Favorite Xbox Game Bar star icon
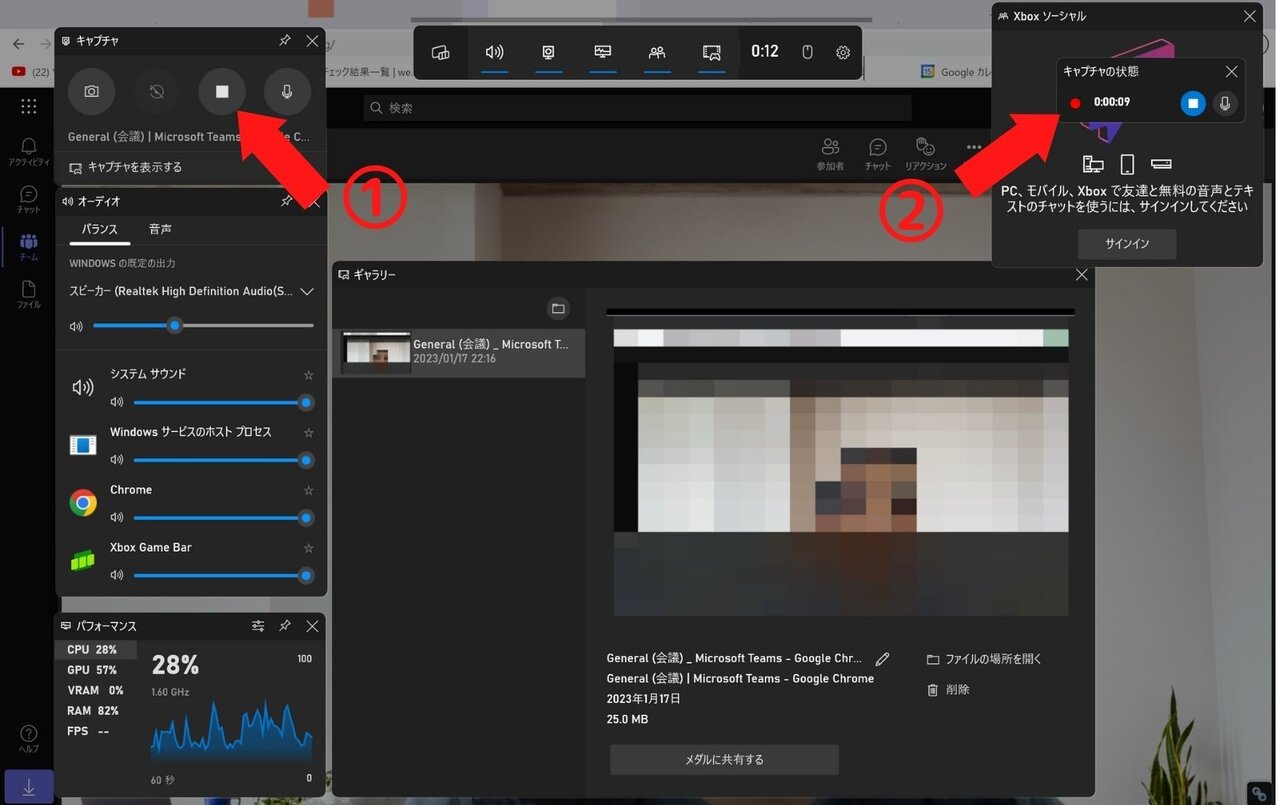The width and height of the screenshot is (1280, 805). click(308, 548)
